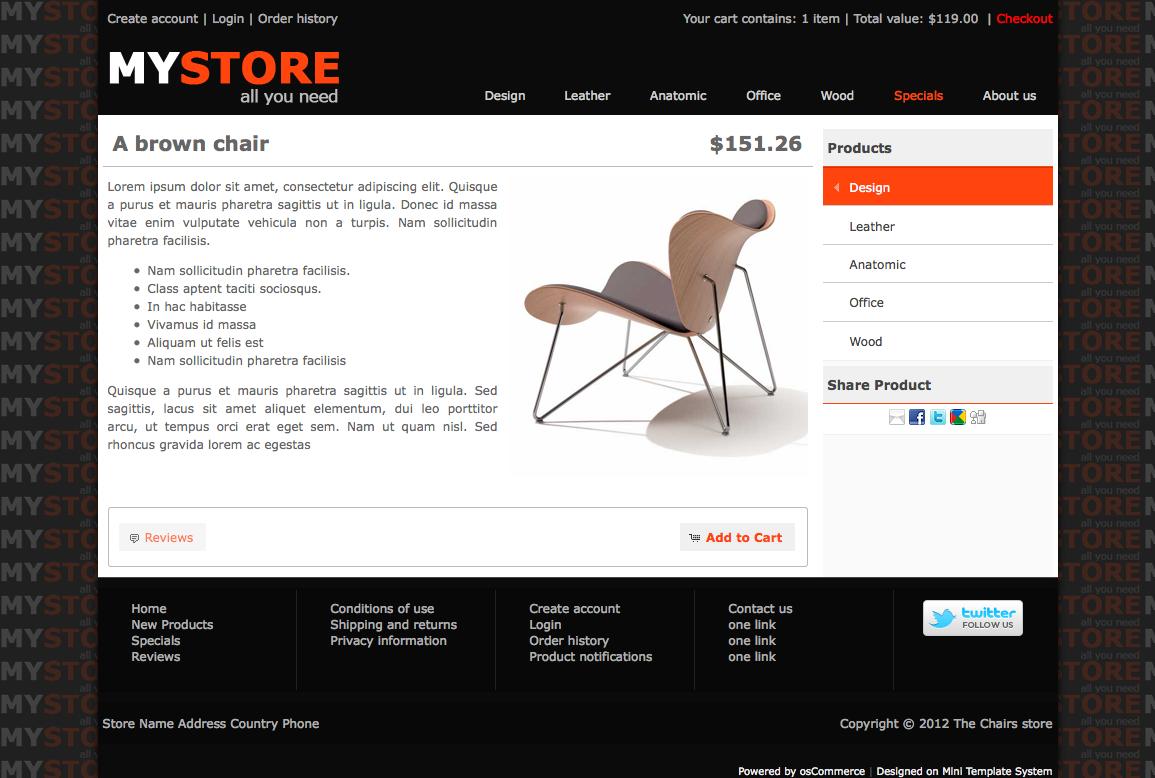Open Shipping and returns footer link
1155x778 pixels.
tap(393, 625)
